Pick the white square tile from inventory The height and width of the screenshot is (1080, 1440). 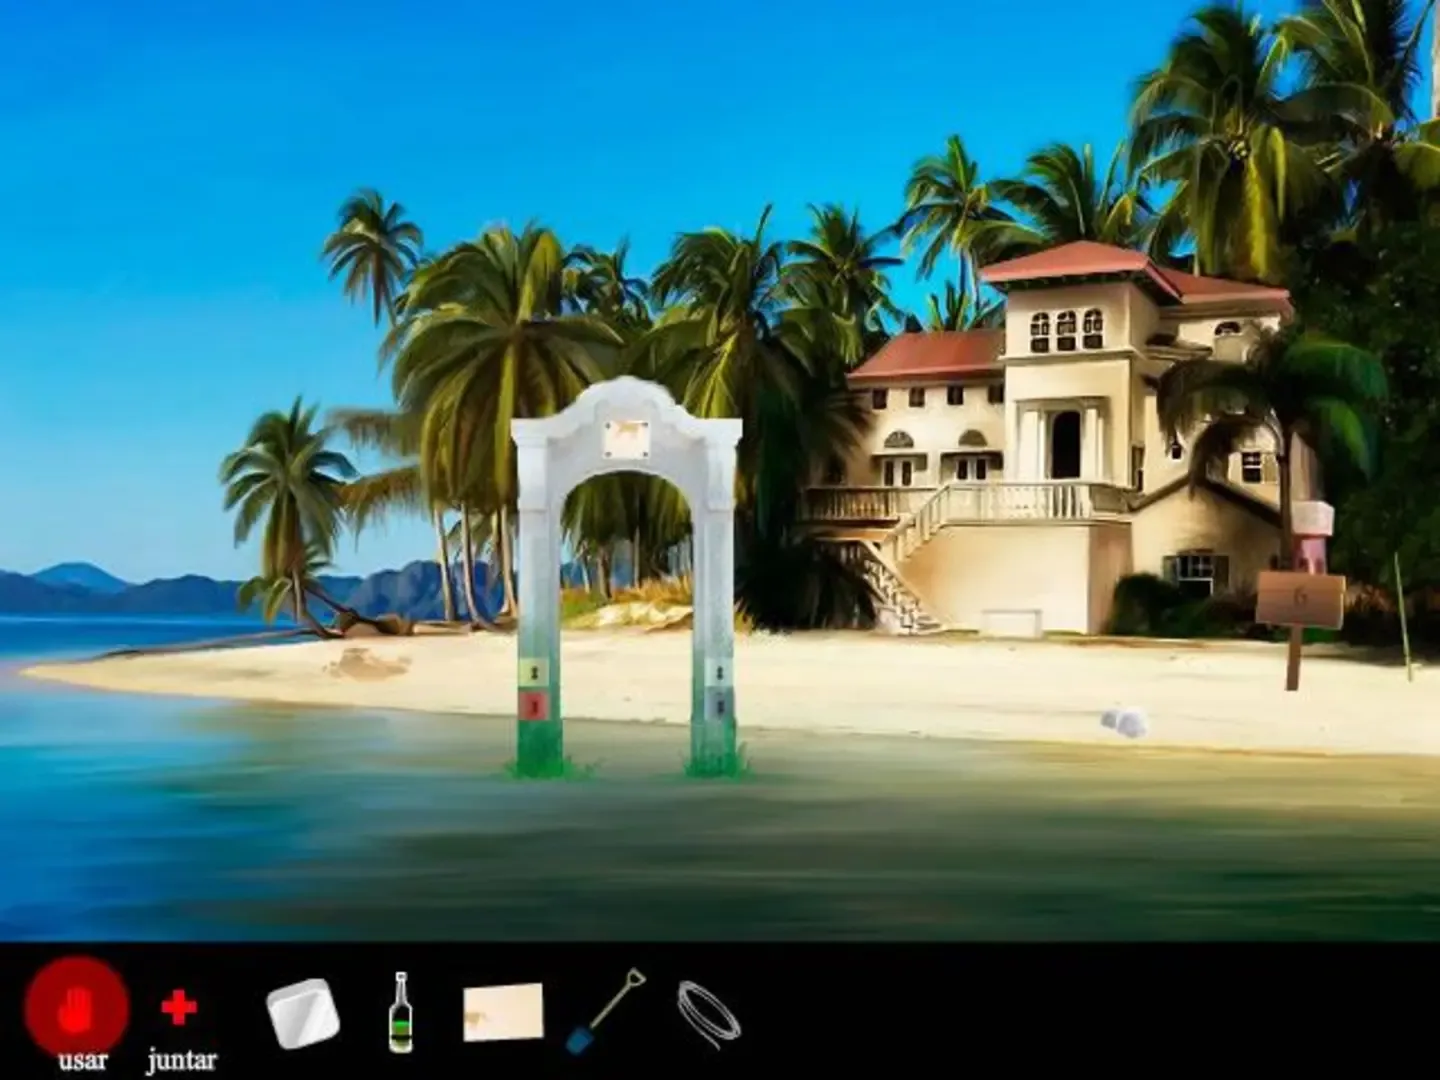302,1013
